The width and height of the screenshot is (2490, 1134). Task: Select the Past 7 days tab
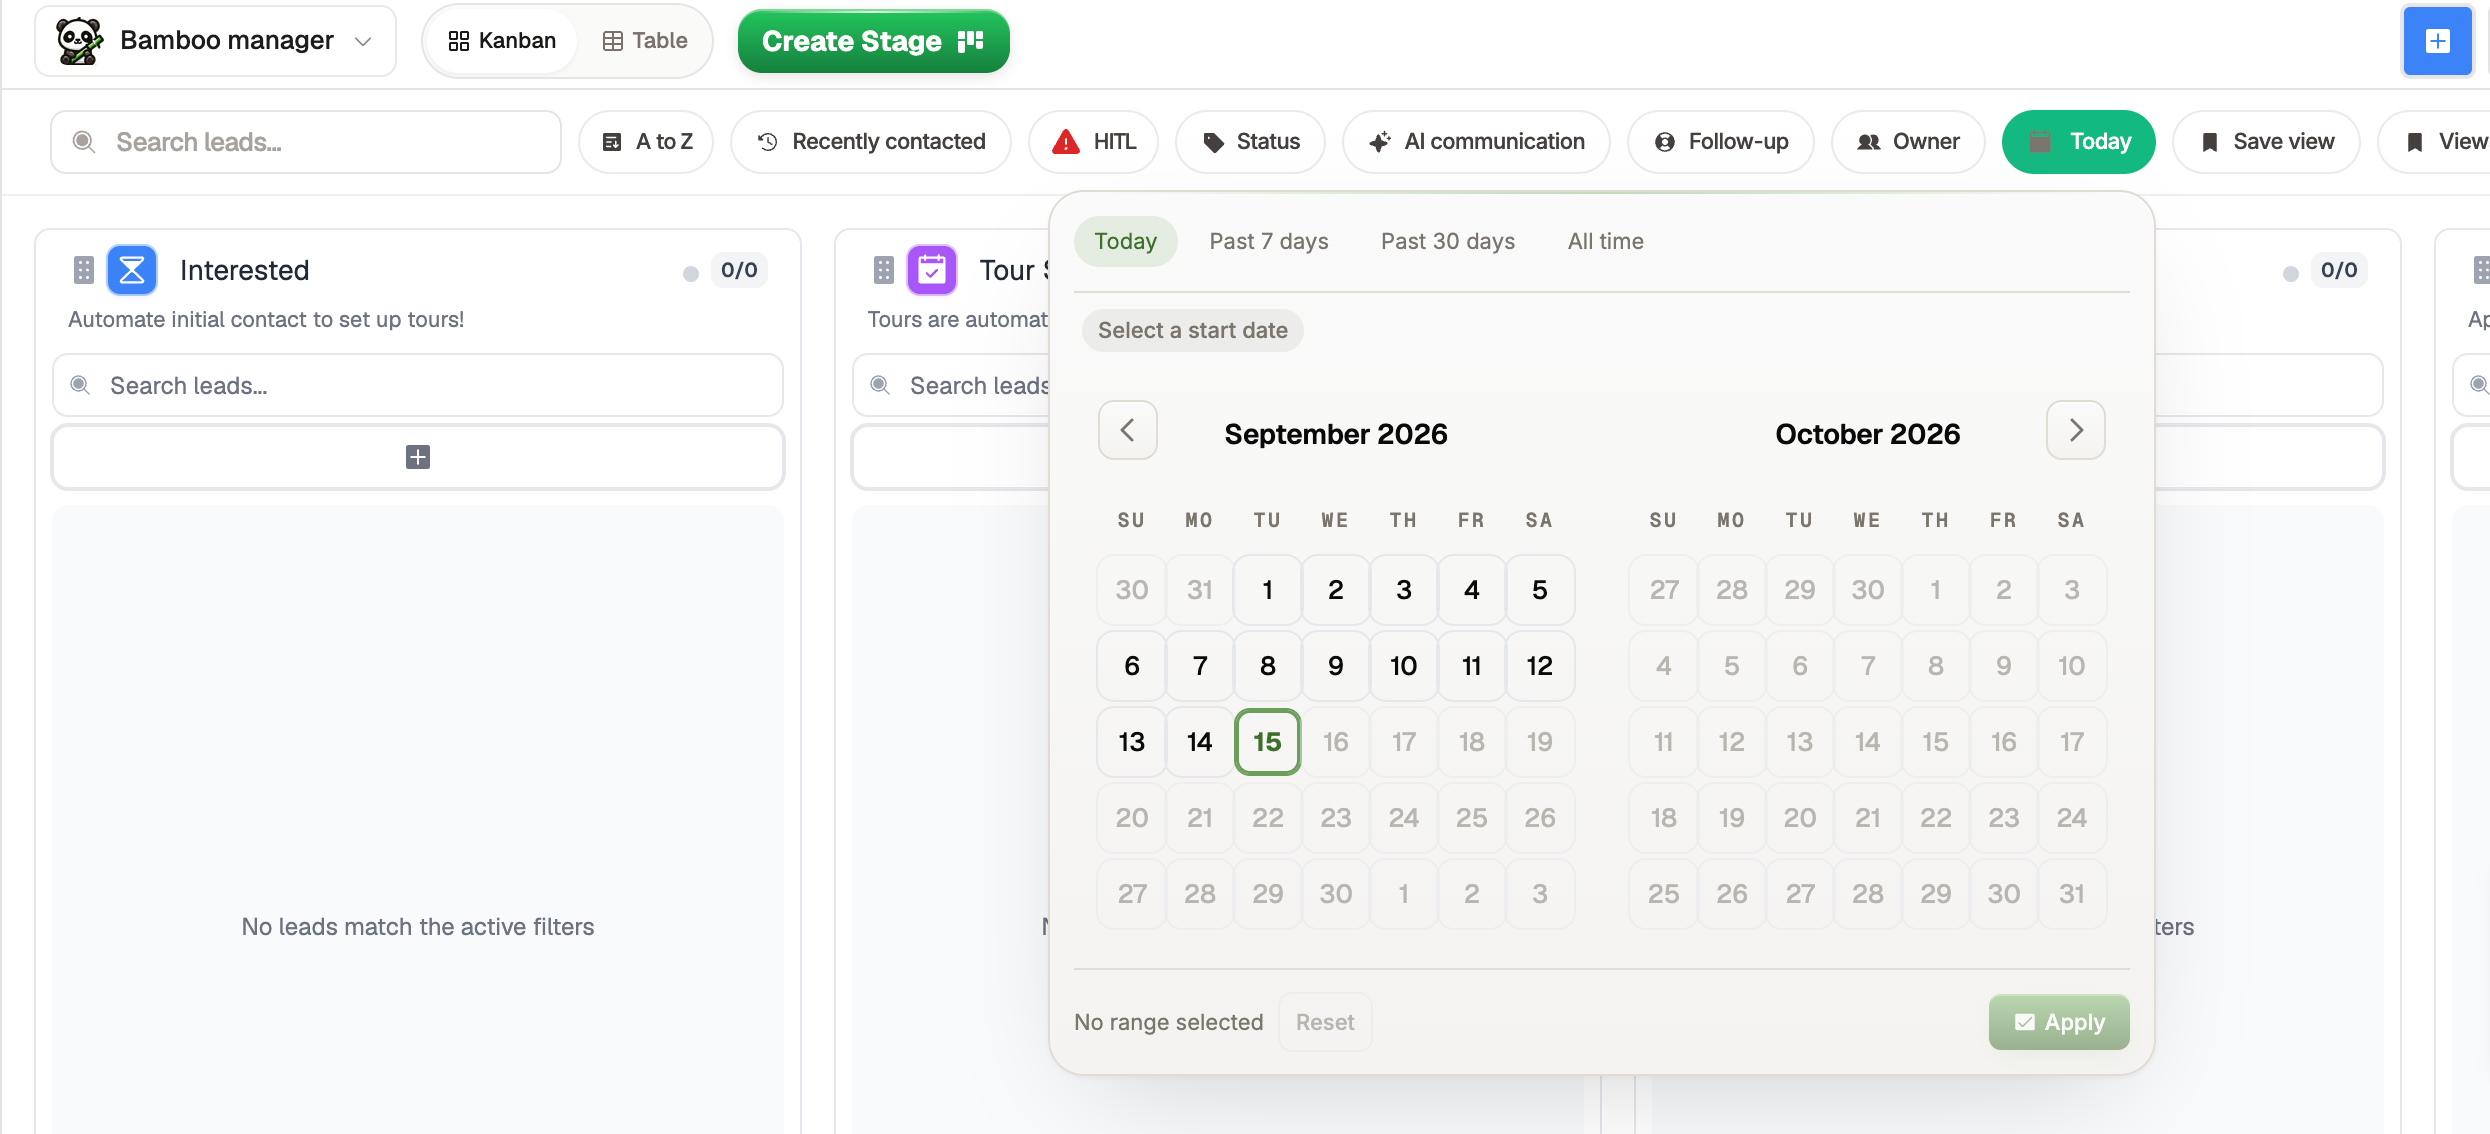point(1269,241)
